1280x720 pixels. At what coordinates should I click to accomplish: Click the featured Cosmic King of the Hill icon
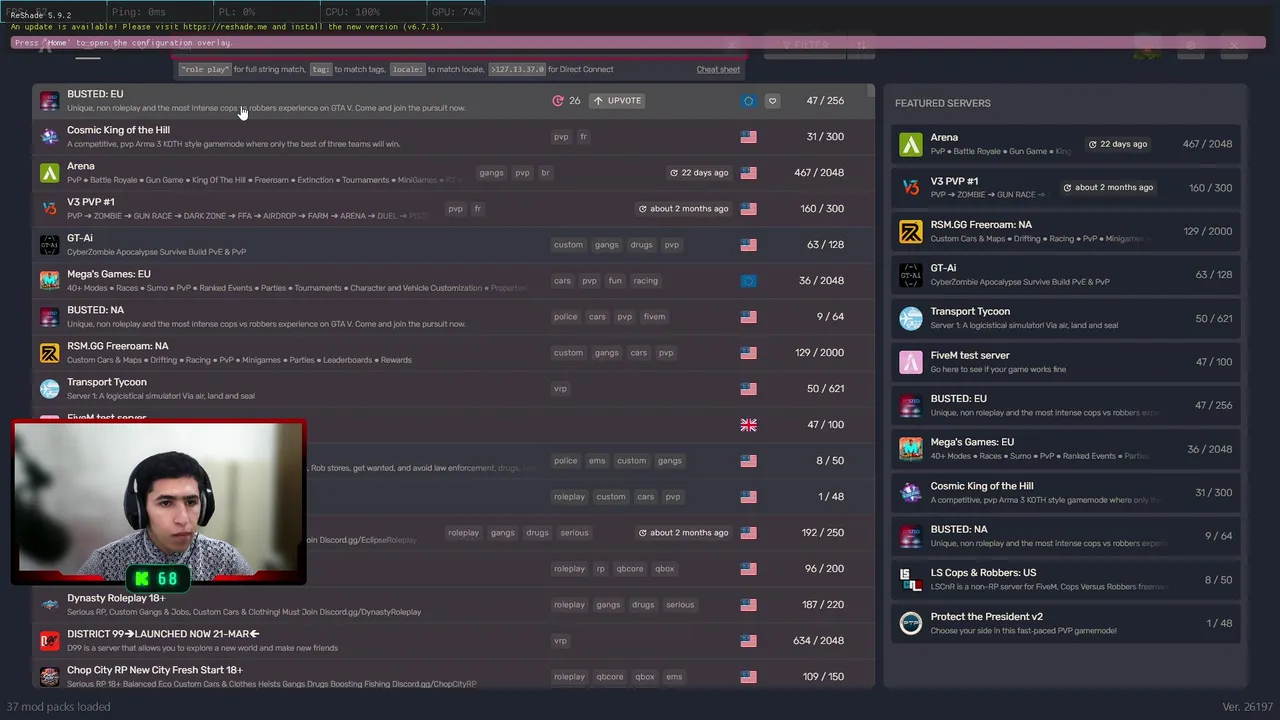coord(910,493)
